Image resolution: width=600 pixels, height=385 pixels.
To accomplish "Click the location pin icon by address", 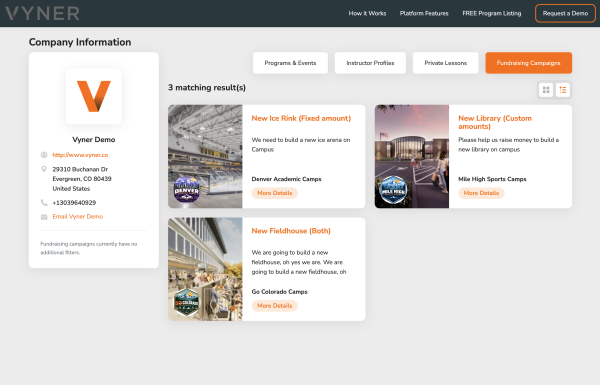I will pos(44,169).
